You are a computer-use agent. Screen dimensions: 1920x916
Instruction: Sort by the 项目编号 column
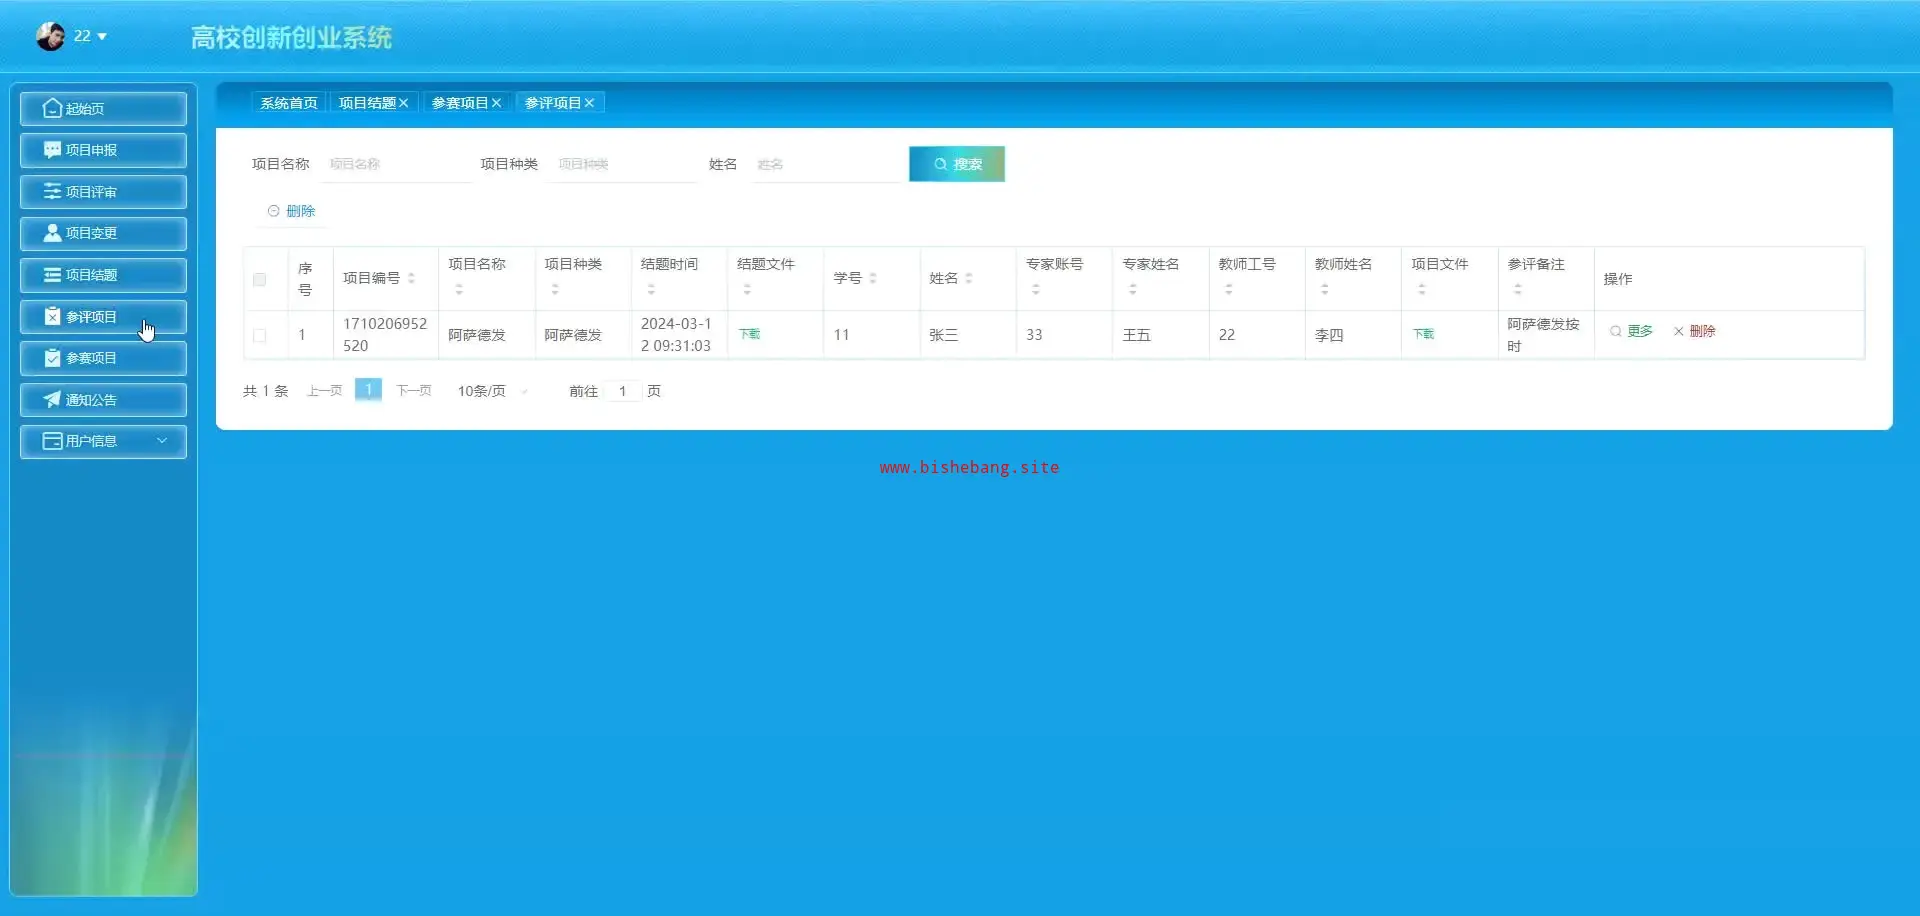point(411,278)
